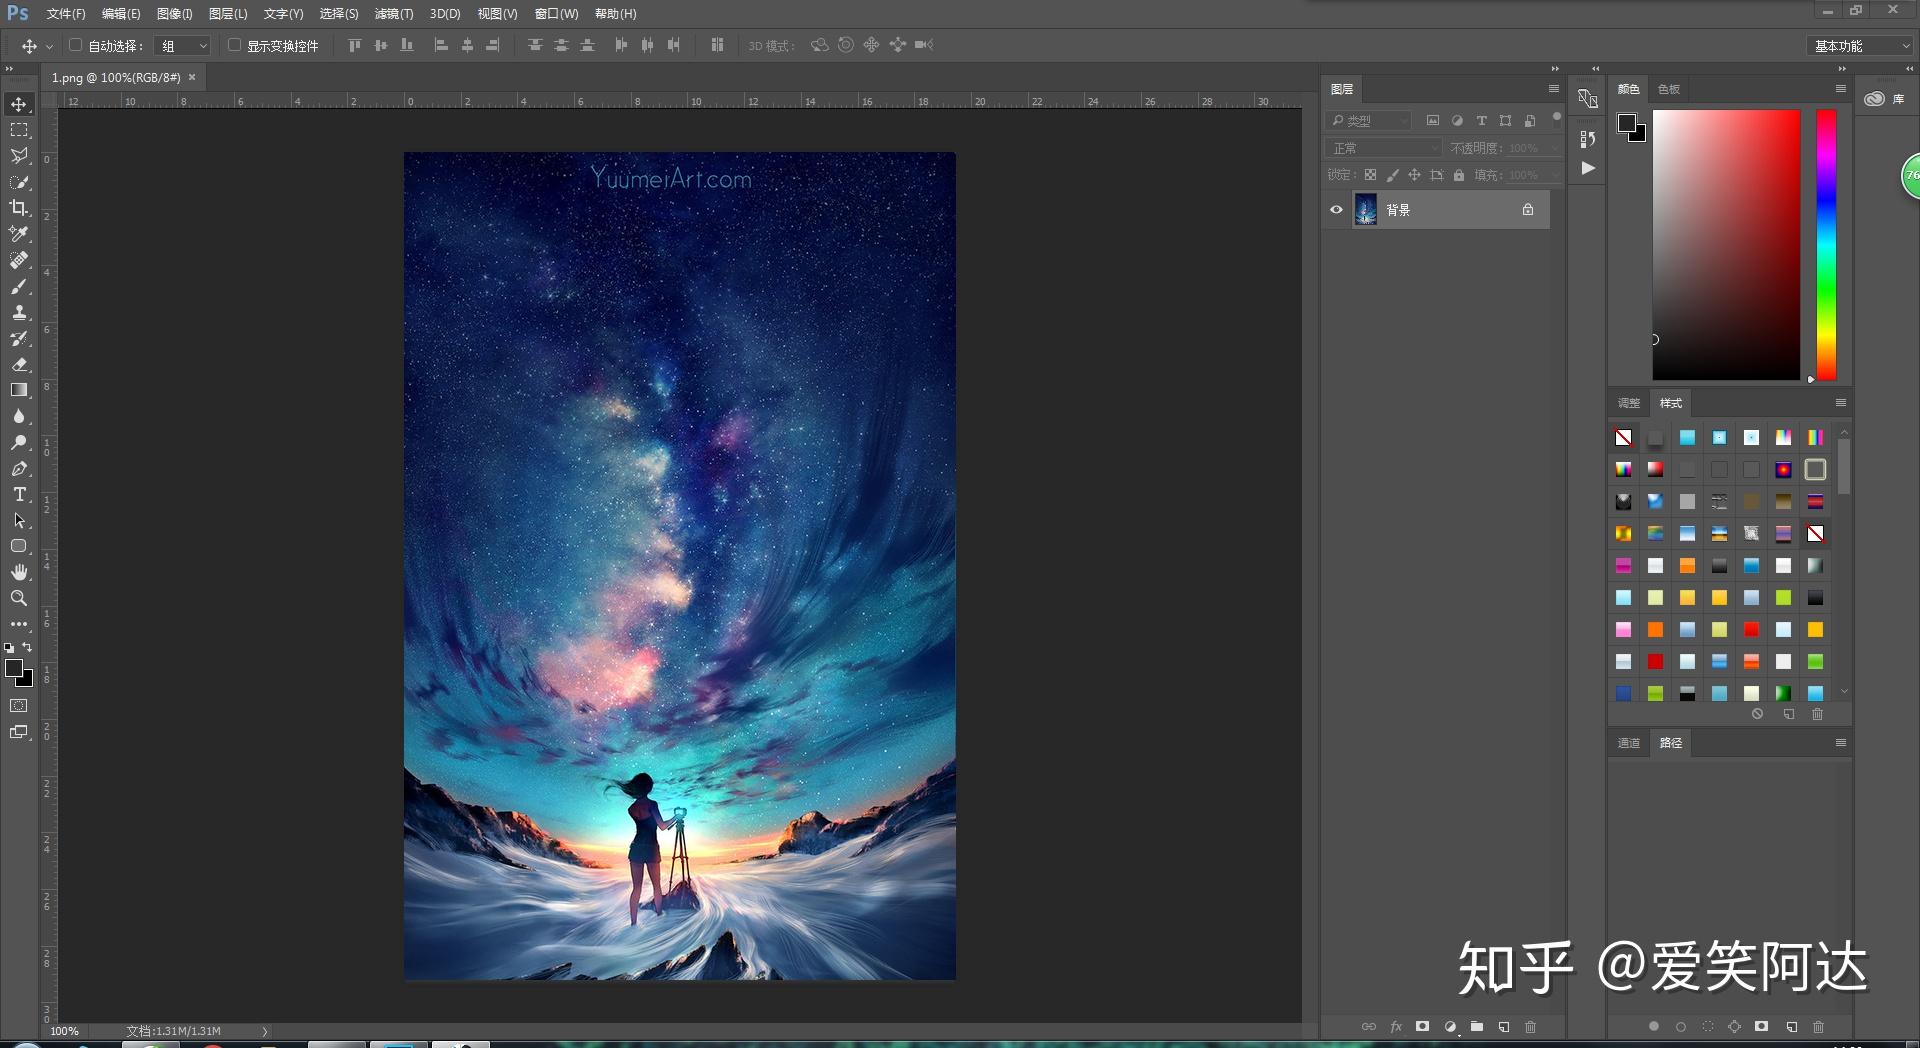Switch to the 通道 tab
1920x1048 pixels.
[1629, 743]
